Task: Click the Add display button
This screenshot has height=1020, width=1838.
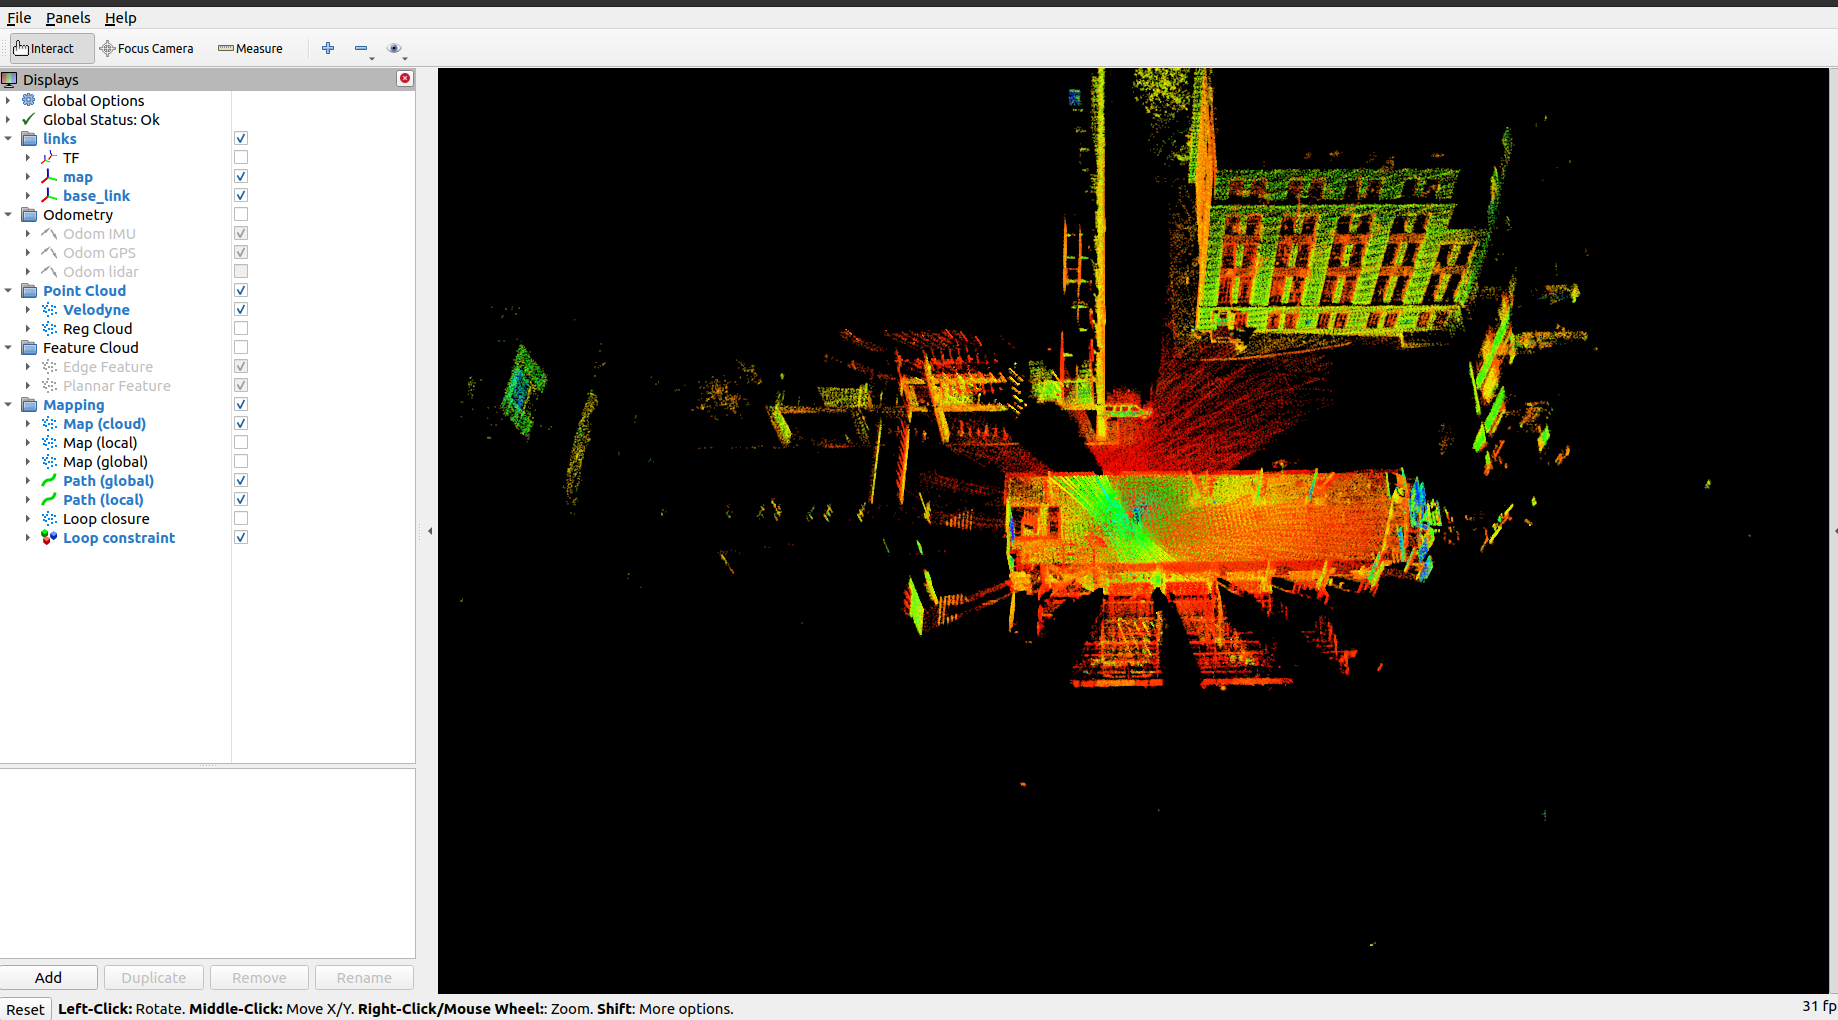Action: [49, 977]
